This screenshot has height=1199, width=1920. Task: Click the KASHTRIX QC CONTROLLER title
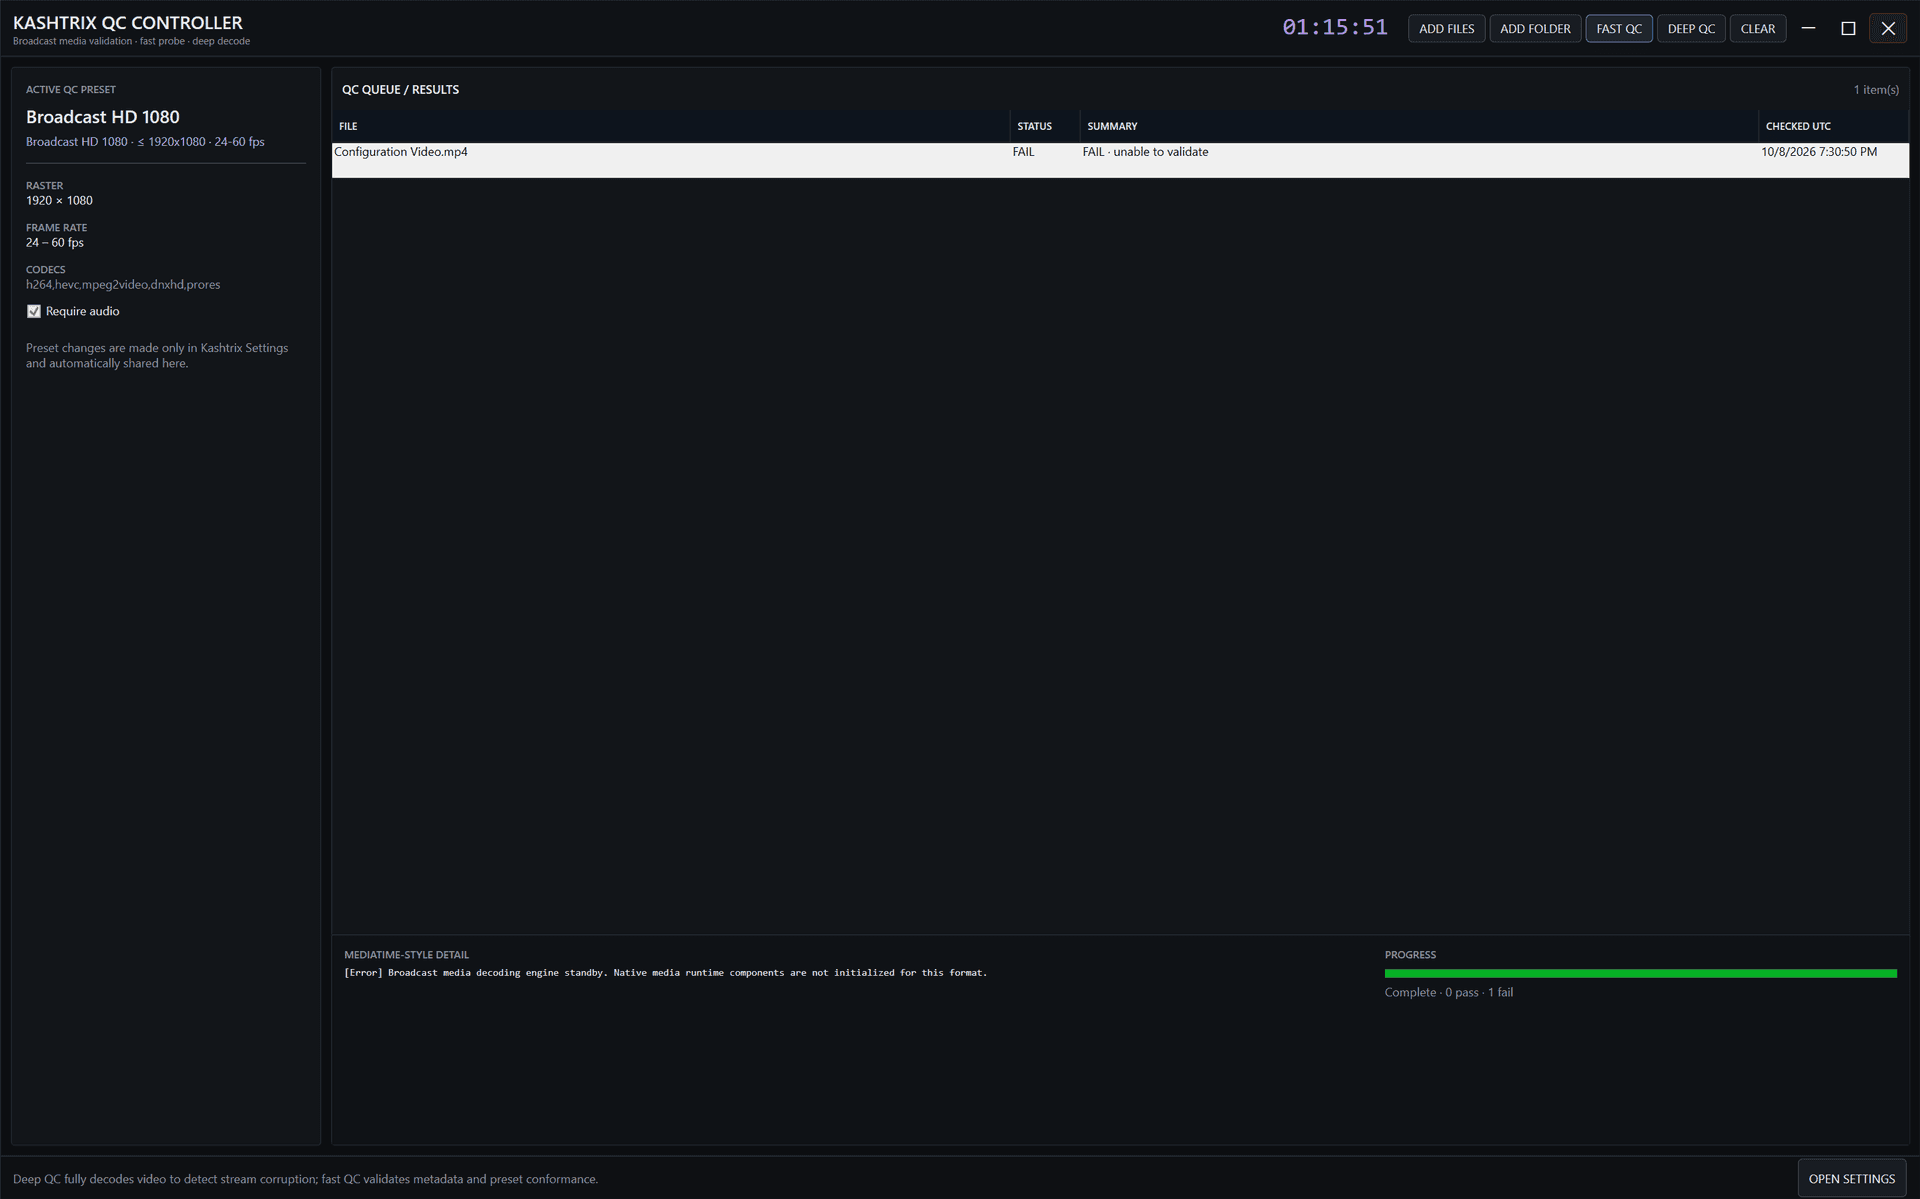point(128,23)
